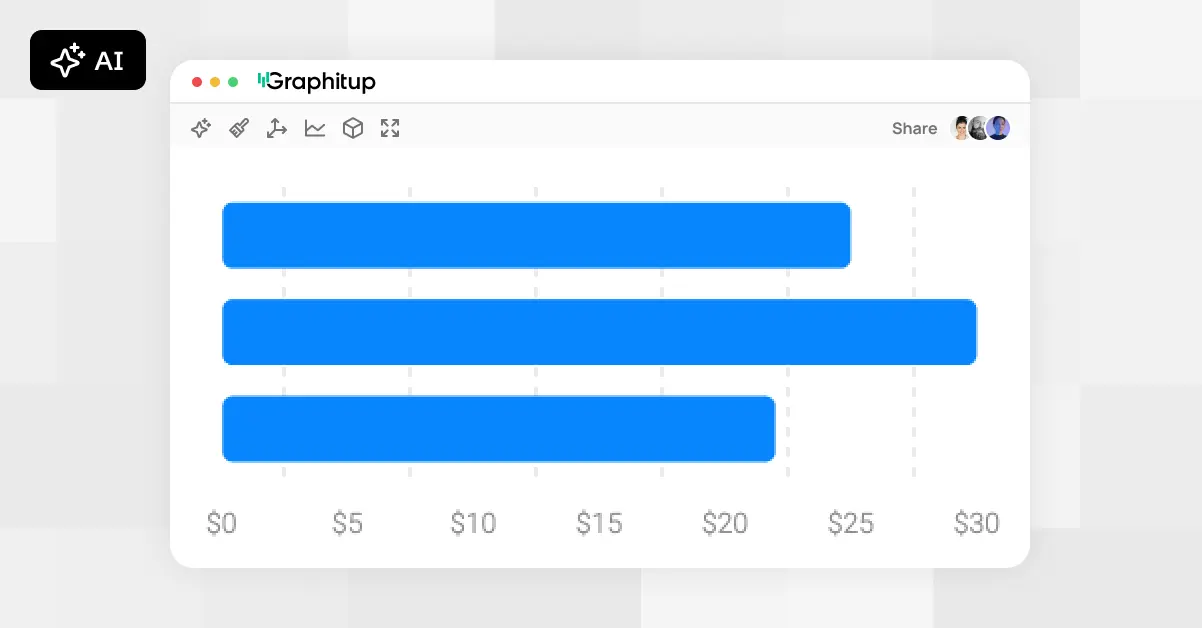
Task: Select the paintbrush style tool
Action: 239,128
